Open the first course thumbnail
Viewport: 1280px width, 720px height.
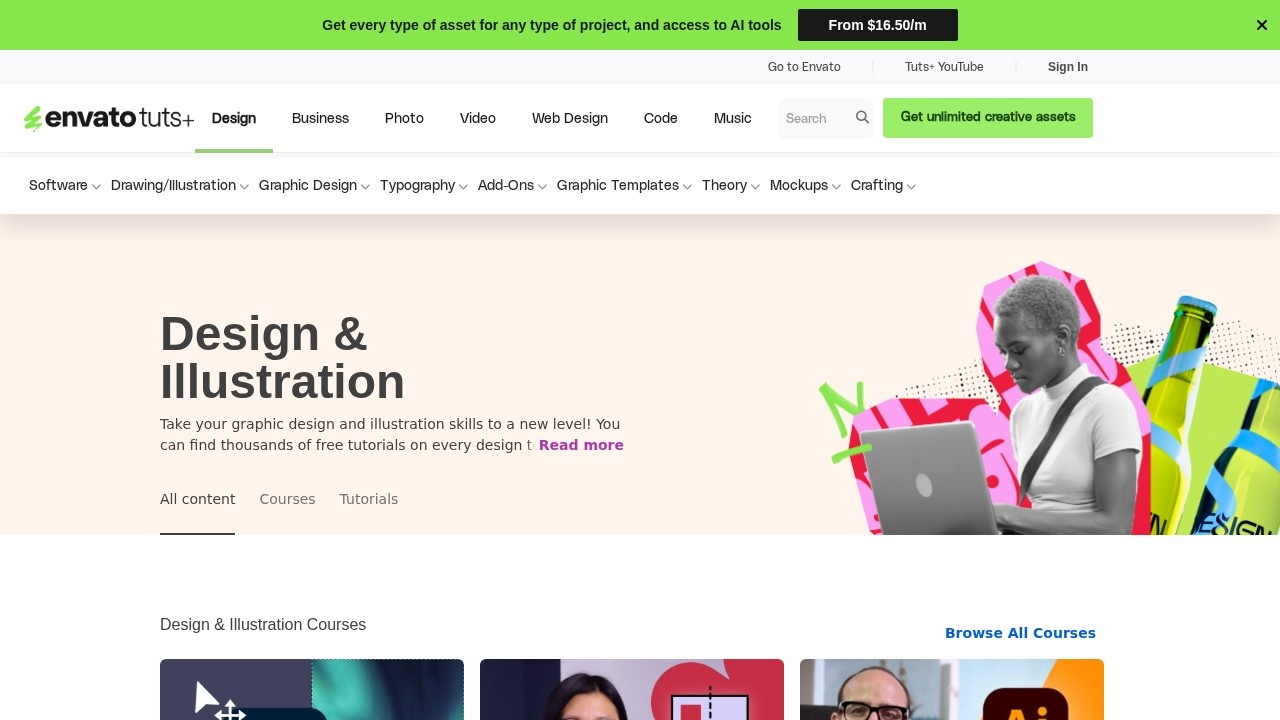pos(312,690)
